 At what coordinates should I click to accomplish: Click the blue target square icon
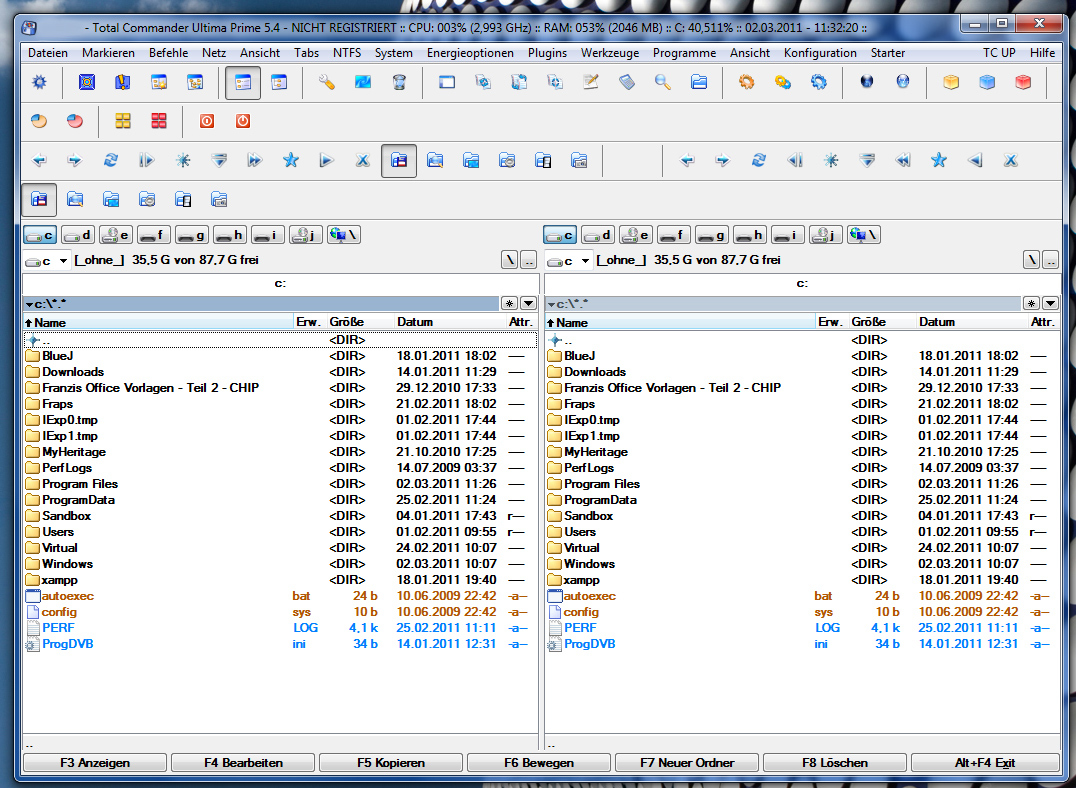click(86, 82)
